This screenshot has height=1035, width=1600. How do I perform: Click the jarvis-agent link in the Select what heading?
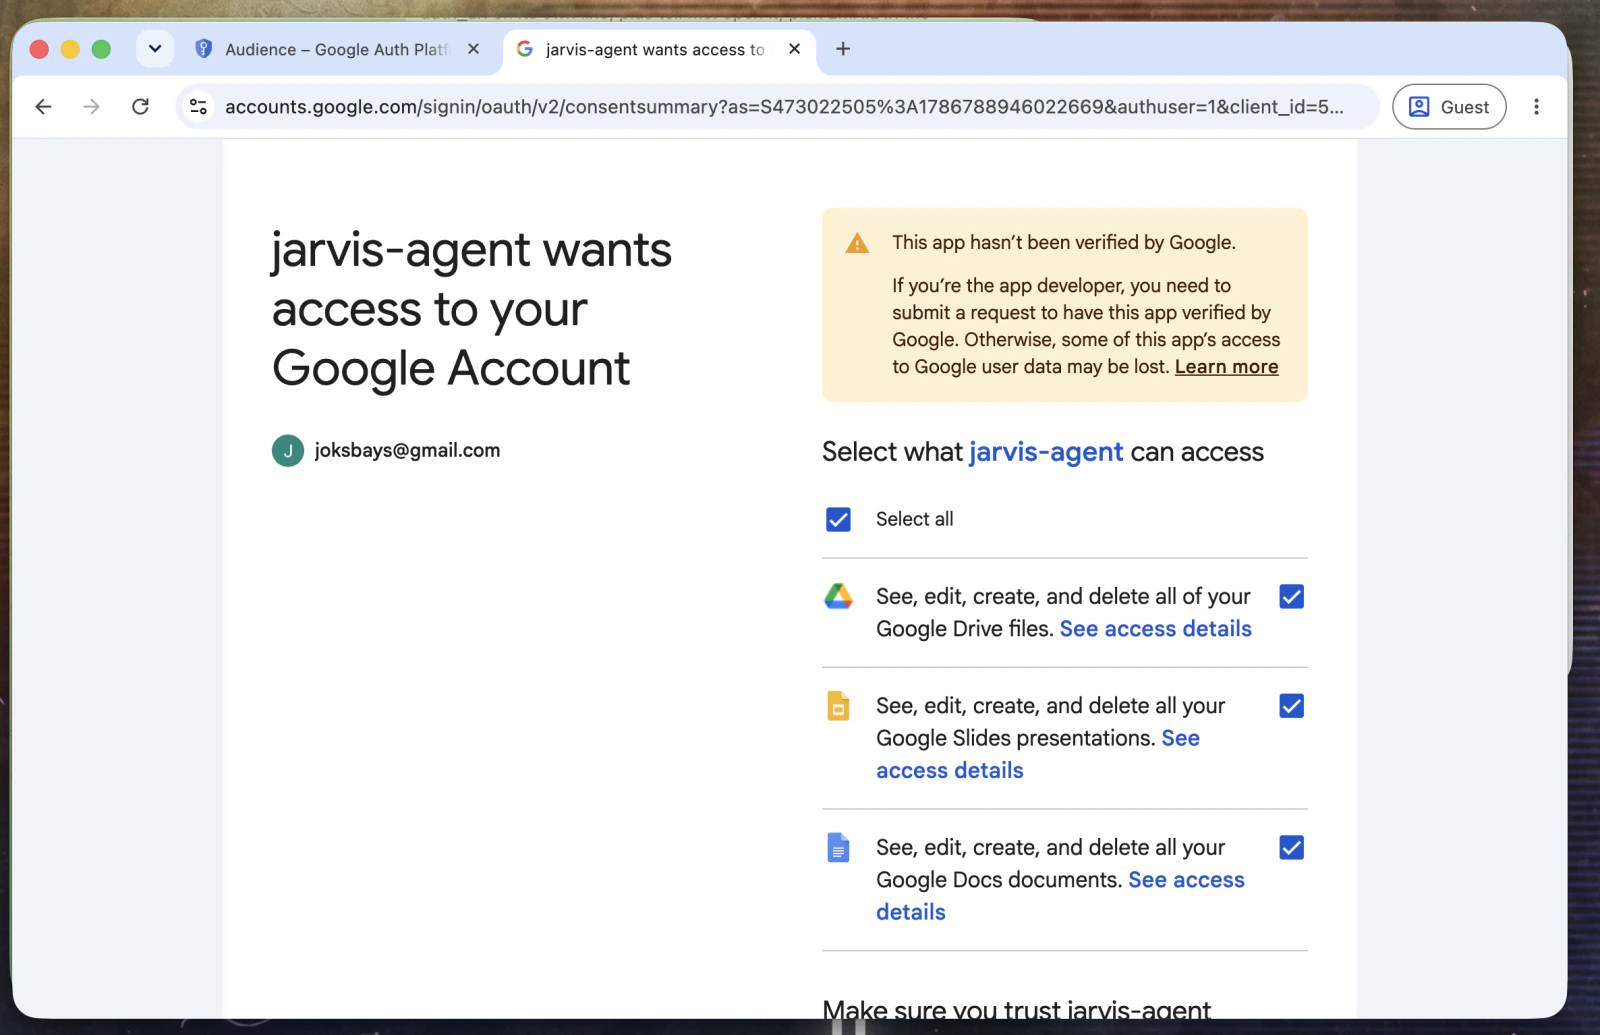point(1046,452)
